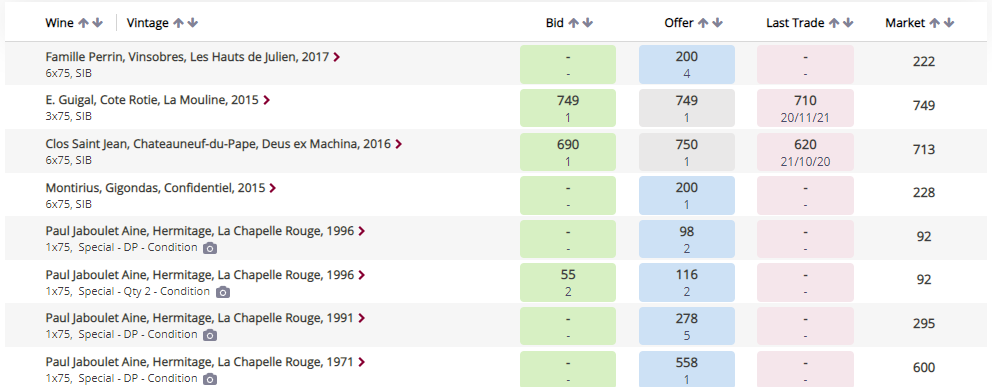Sort Offer column ascending arrow

coord(703,23)
